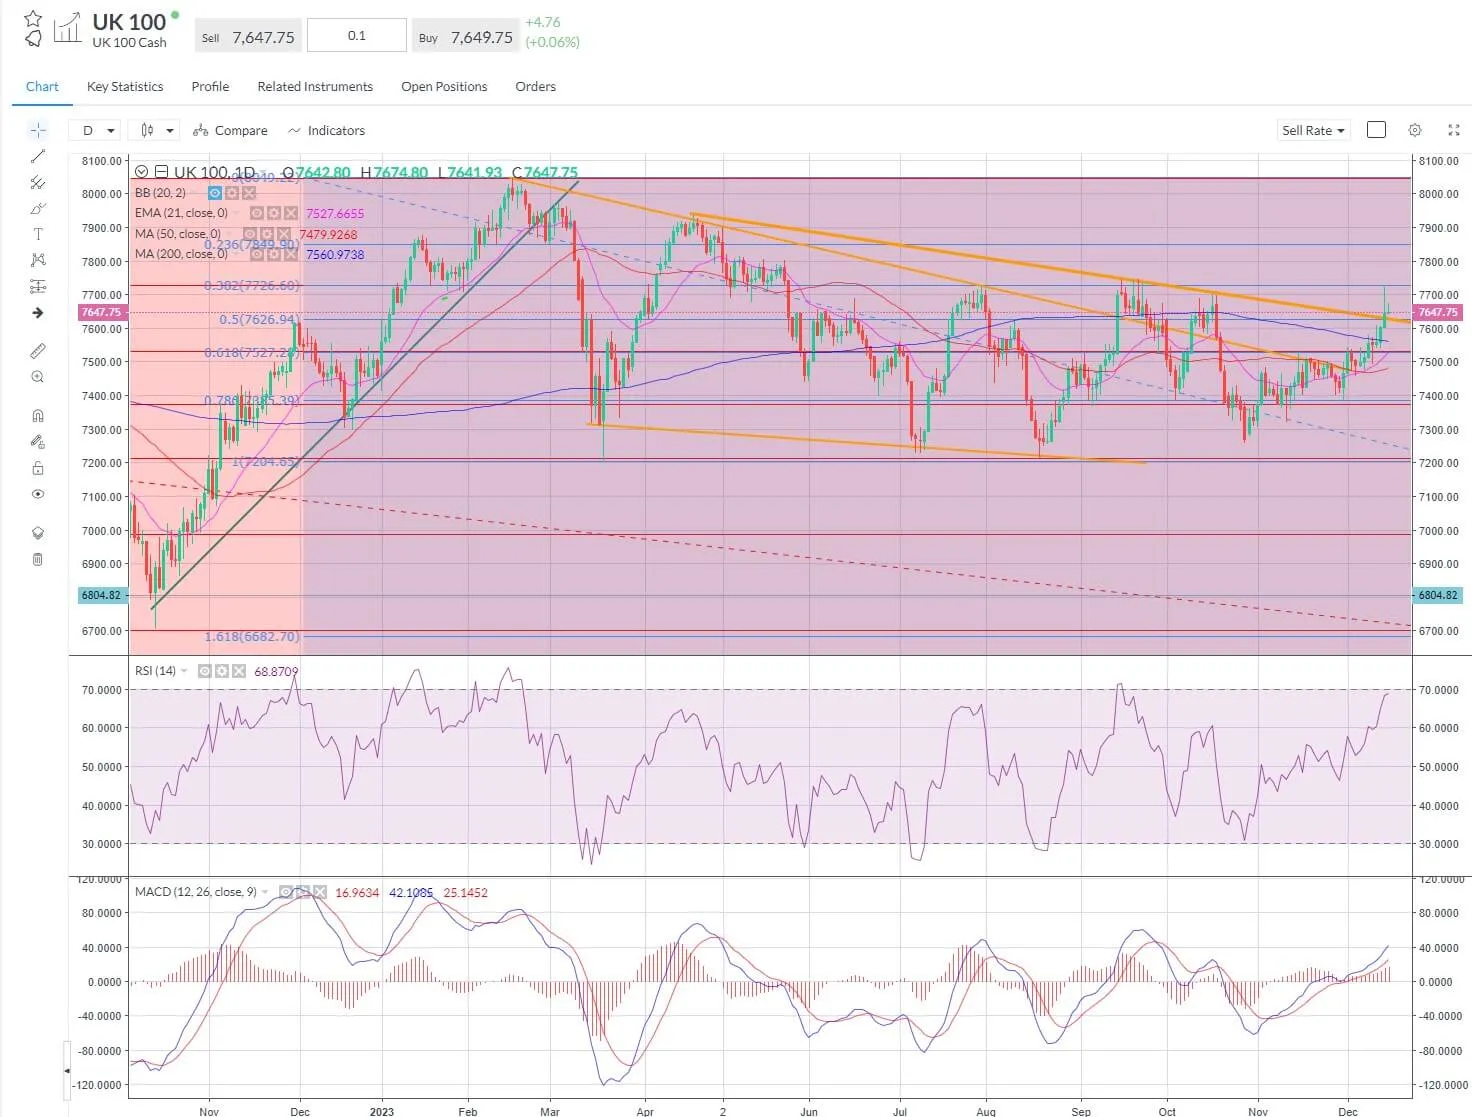Select the zoom in tool

38,377
